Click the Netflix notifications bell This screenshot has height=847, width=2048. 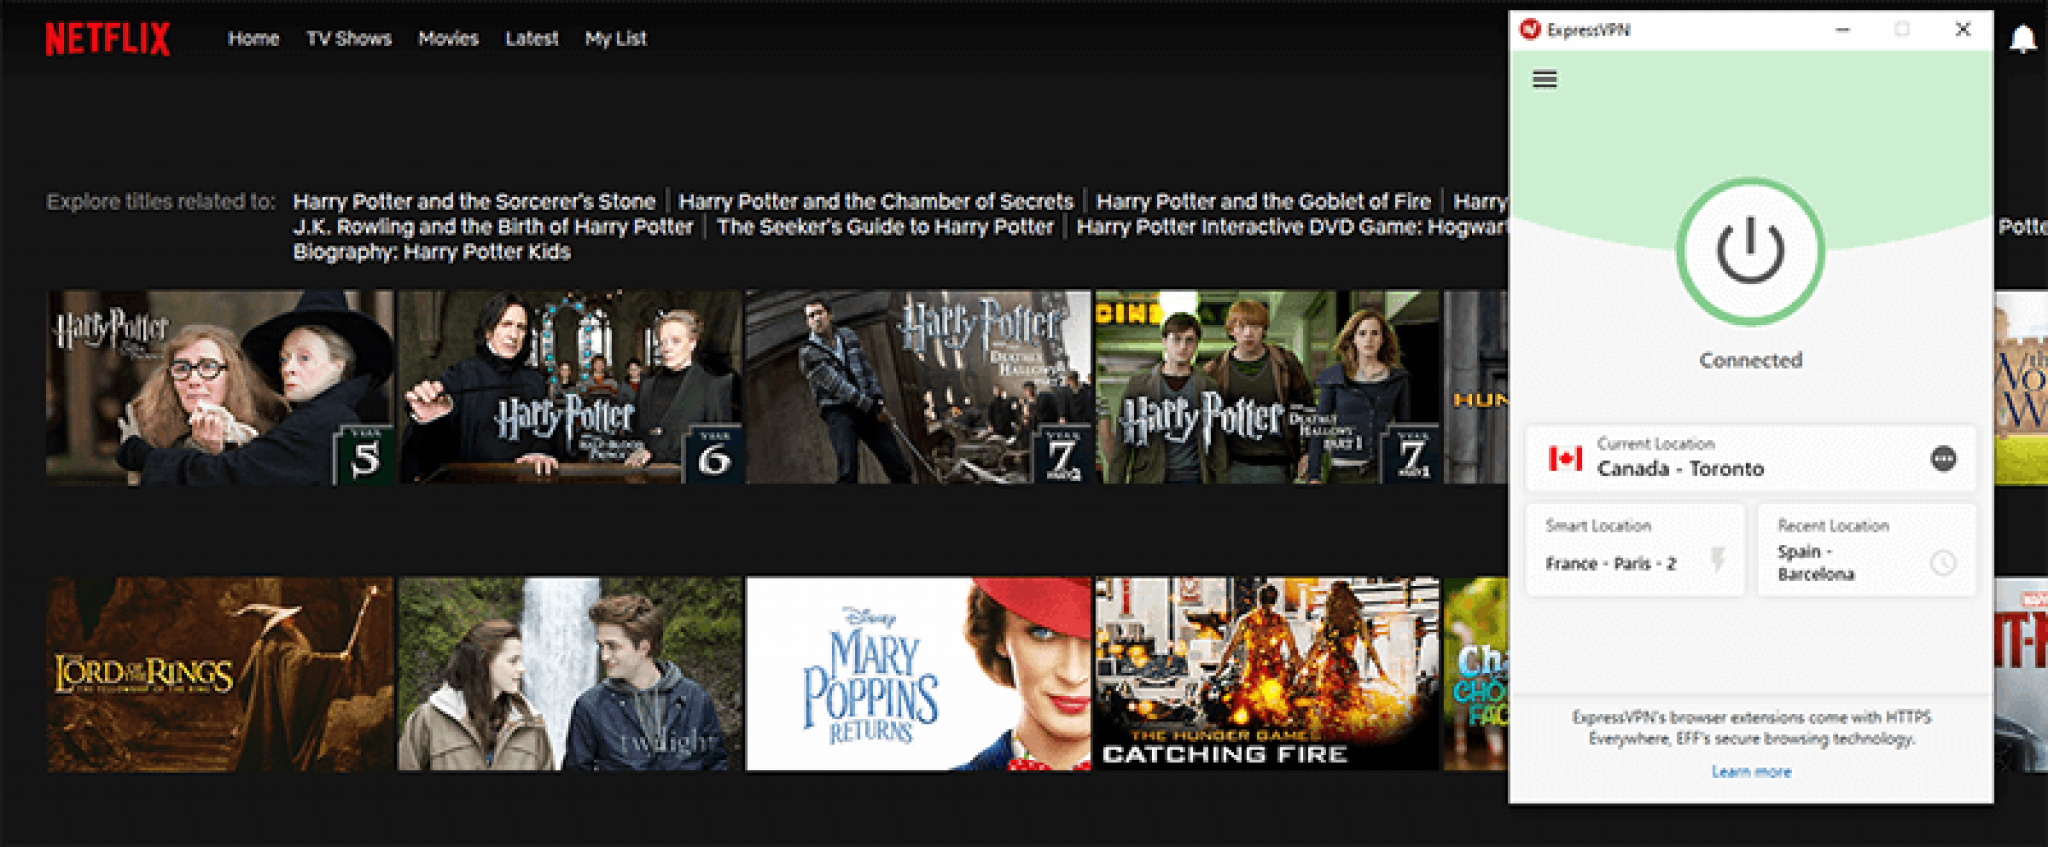coord(2023,39)
